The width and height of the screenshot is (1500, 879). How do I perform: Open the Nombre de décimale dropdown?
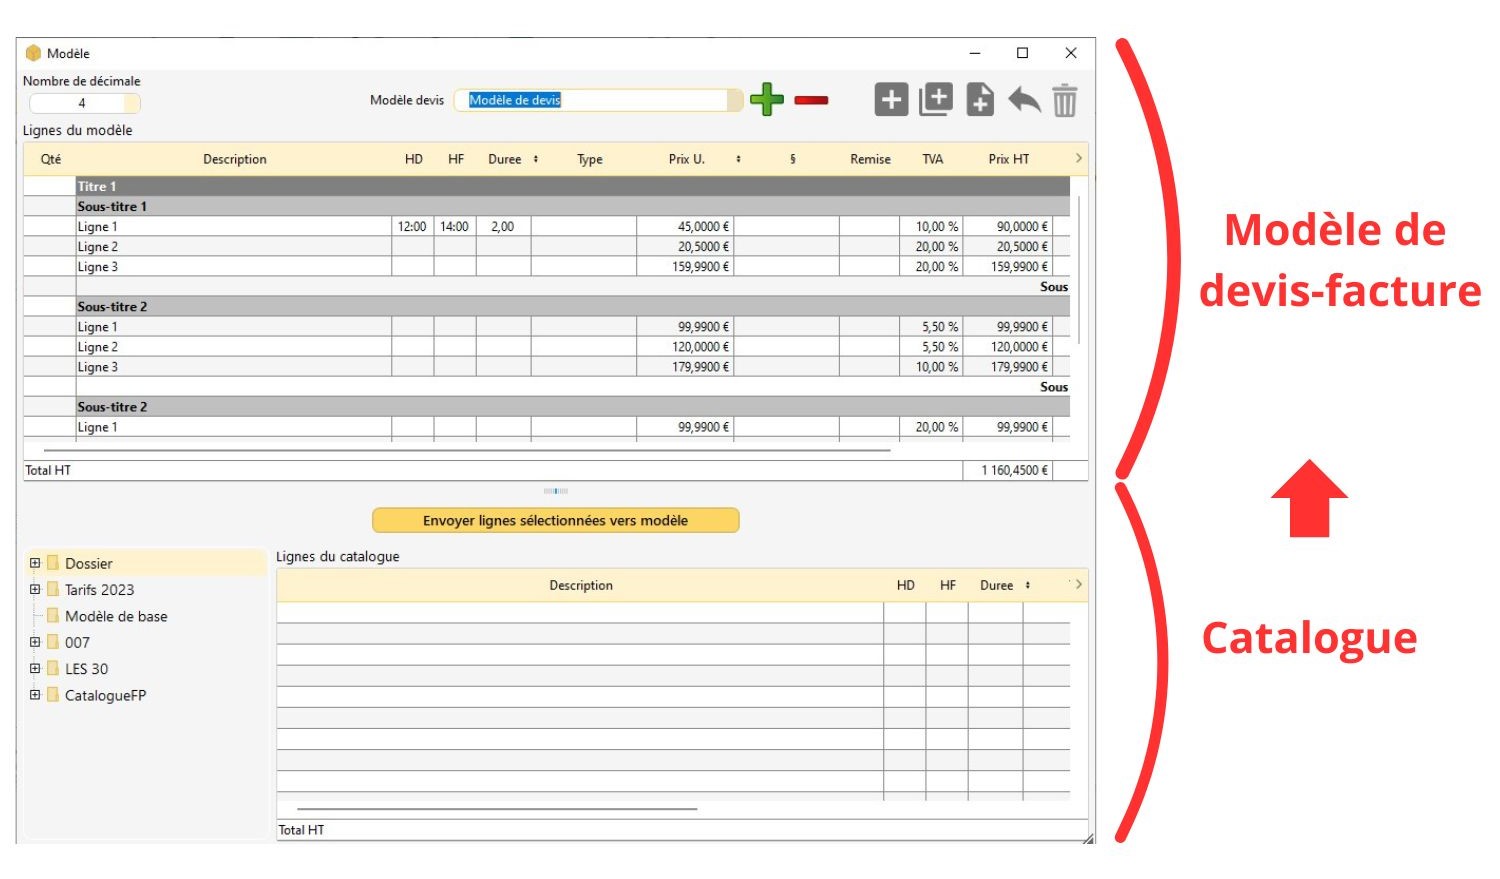coord(132,103)
